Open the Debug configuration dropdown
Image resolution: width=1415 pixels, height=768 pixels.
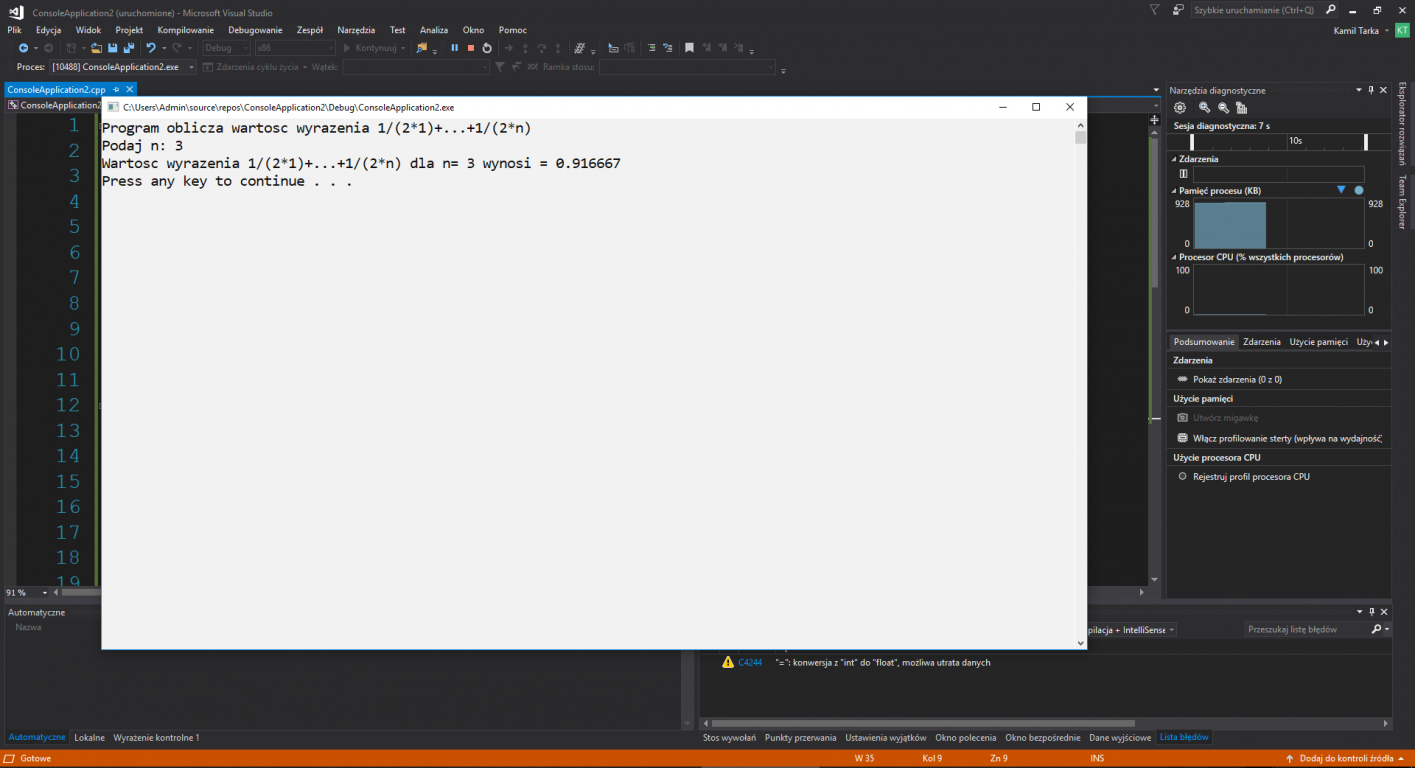[227, 48]
